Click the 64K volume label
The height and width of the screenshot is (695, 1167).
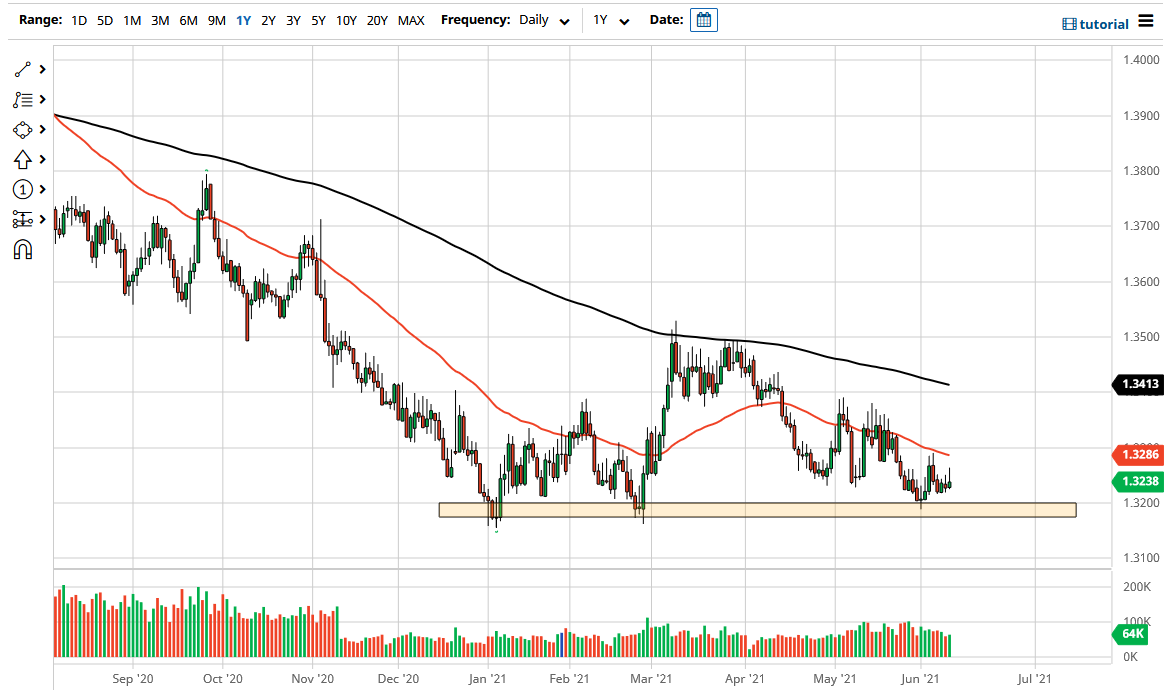tap(1131, 634)
